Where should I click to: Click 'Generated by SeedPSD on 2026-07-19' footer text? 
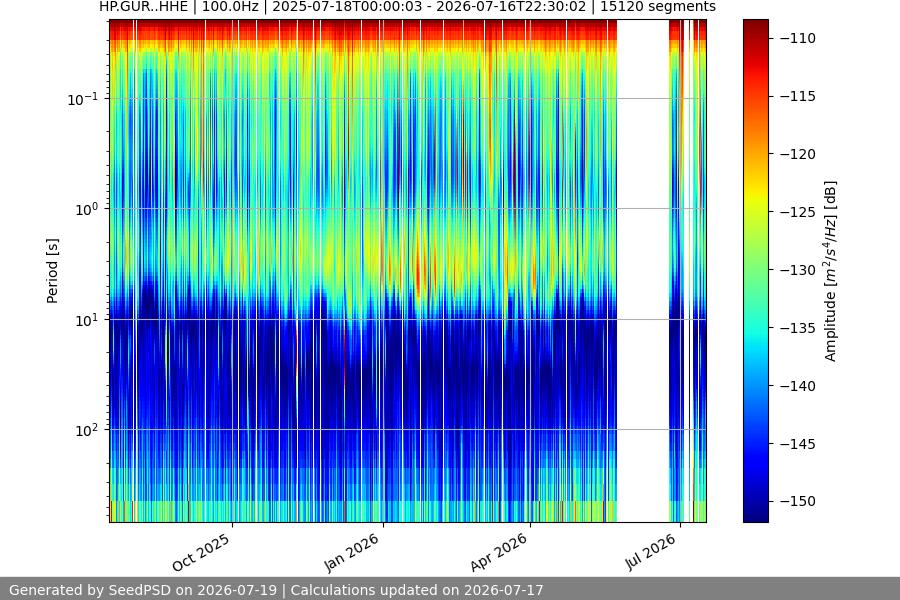(143, 590)
